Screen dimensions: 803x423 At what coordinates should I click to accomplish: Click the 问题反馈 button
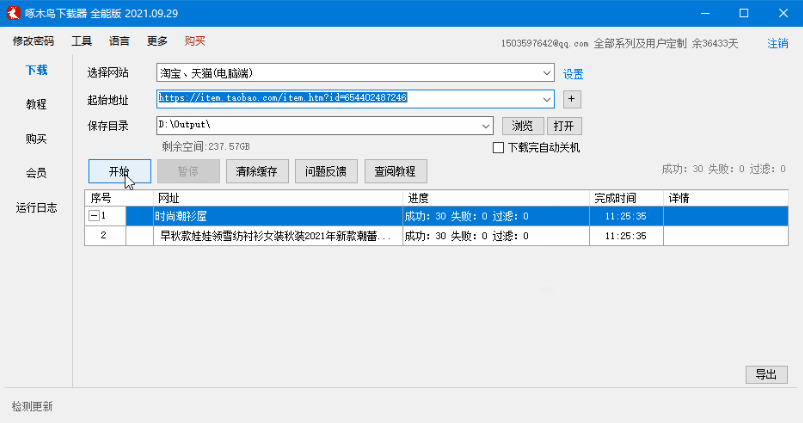[x=326, y=171]
